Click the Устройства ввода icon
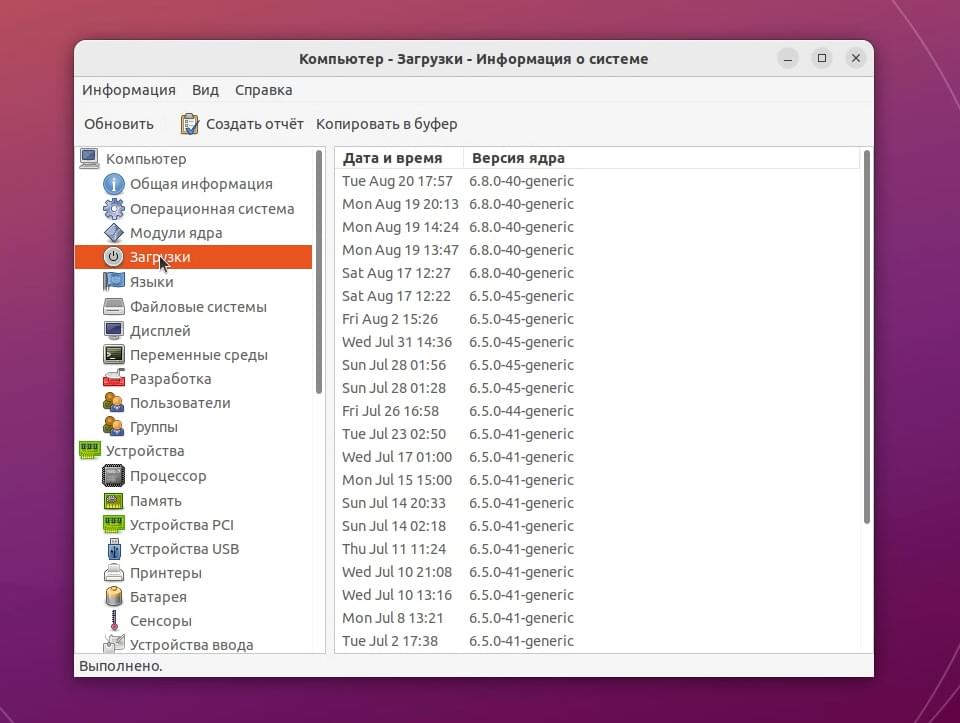The width and height of the screenshot is (960, 723). click(113, 644)
